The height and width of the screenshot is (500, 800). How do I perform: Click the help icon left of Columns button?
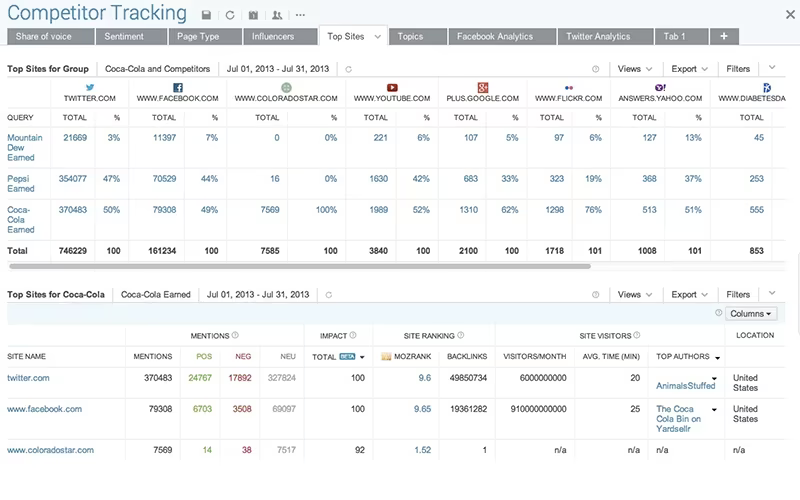(x=718, y=313)
